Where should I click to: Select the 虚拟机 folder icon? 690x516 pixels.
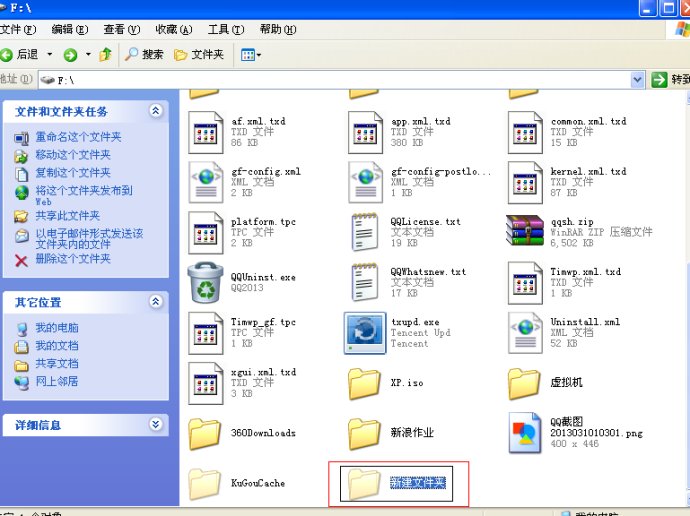click(524, 384)
